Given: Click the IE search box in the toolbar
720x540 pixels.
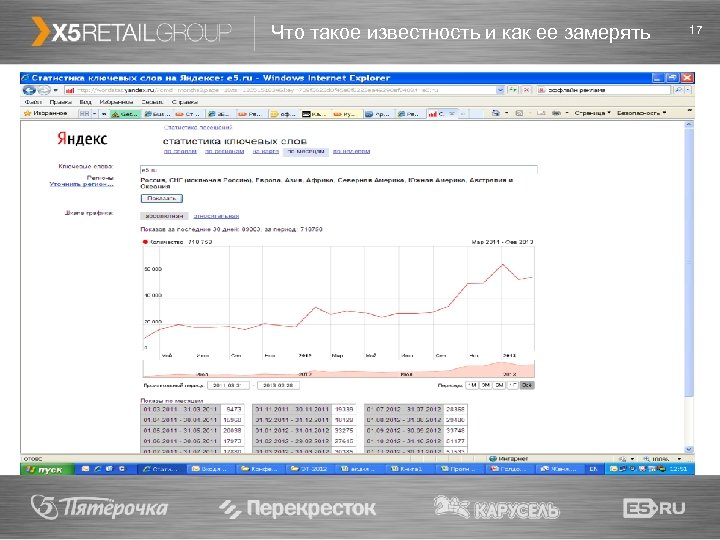Looking at the screenshot, I should (604, 90).
